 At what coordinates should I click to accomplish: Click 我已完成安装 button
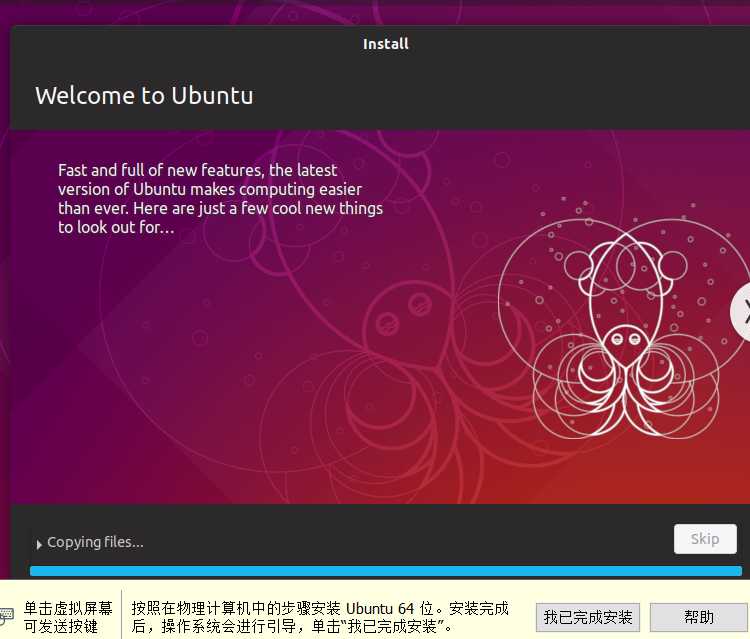588,617
